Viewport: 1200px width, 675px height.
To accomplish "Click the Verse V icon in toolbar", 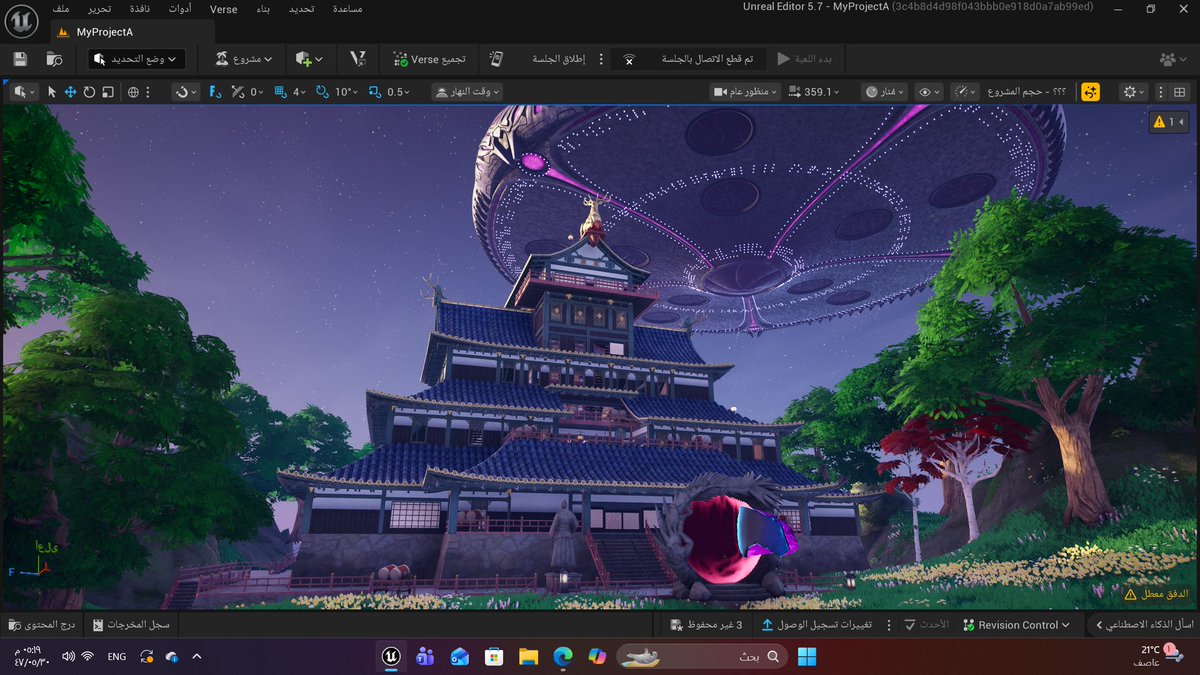I will click(357, 59).
